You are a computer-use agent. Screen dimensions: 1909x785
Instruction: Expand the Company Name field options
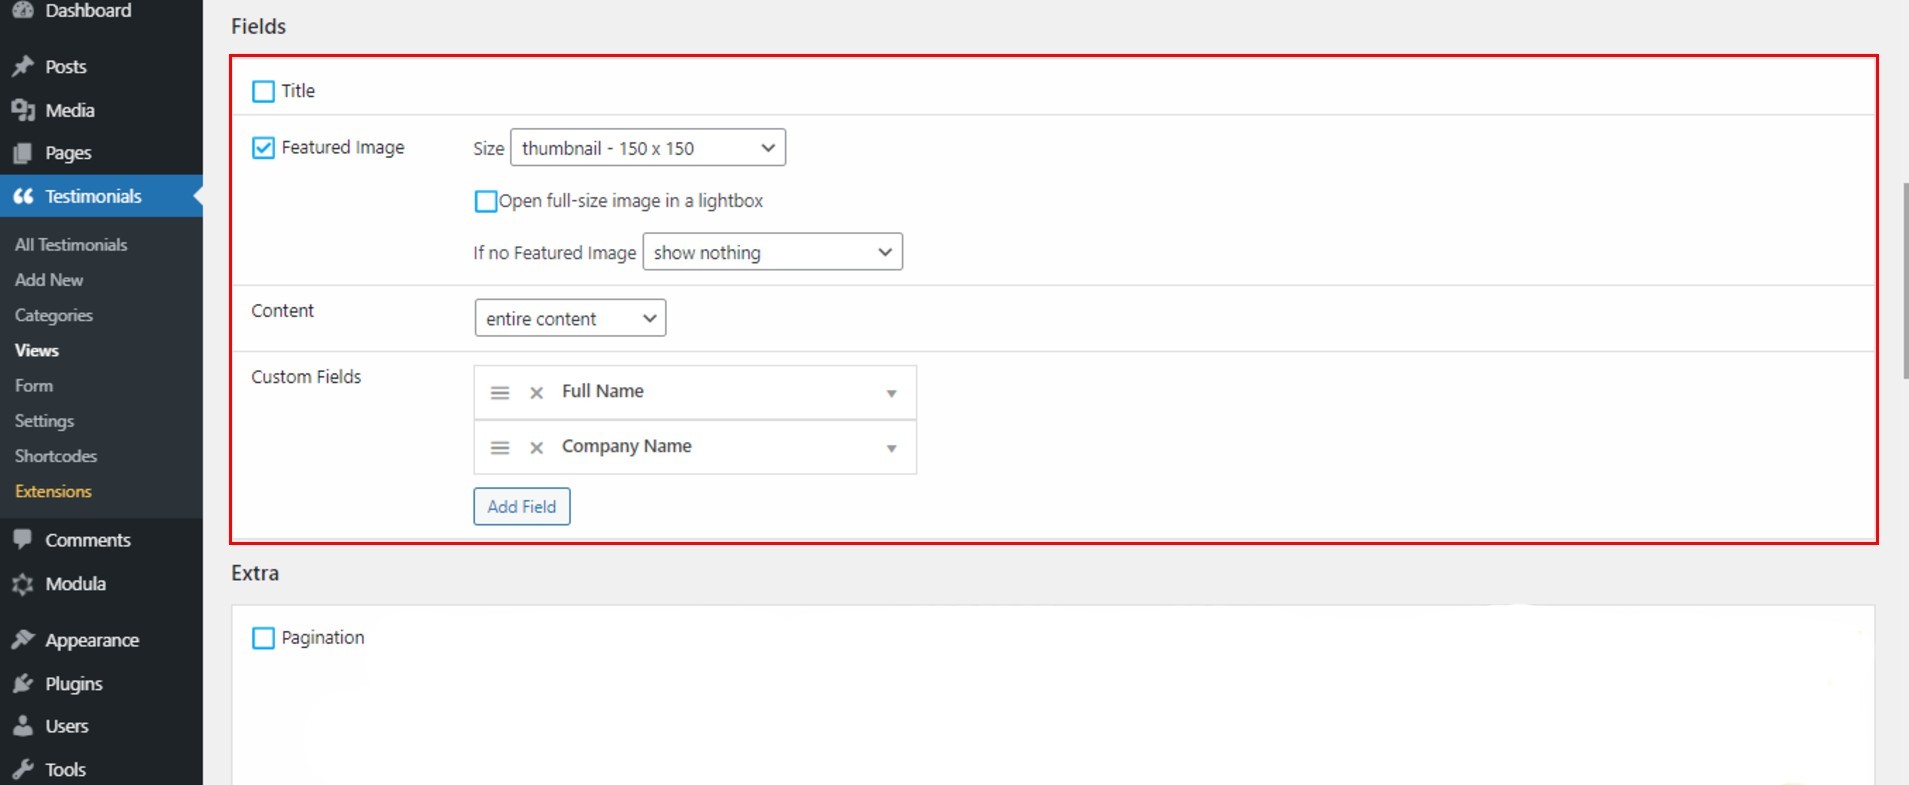(x=891, y=449)
